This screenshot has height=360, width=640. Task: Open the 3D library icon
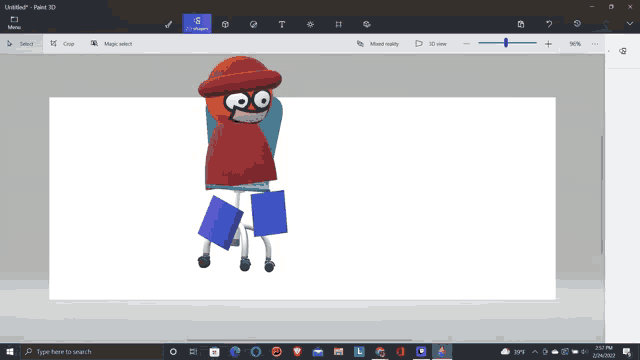pyautogui.click(x=367, y=24)
